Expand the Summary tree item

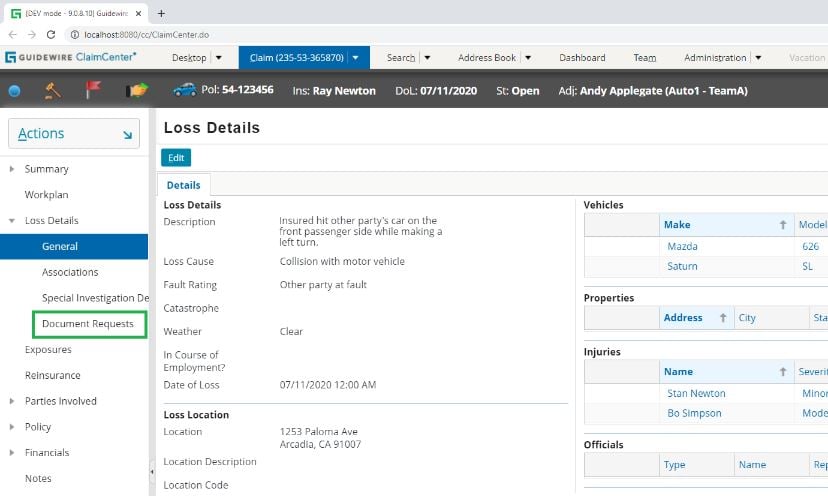pyautogui.click(x=12, y=169)
